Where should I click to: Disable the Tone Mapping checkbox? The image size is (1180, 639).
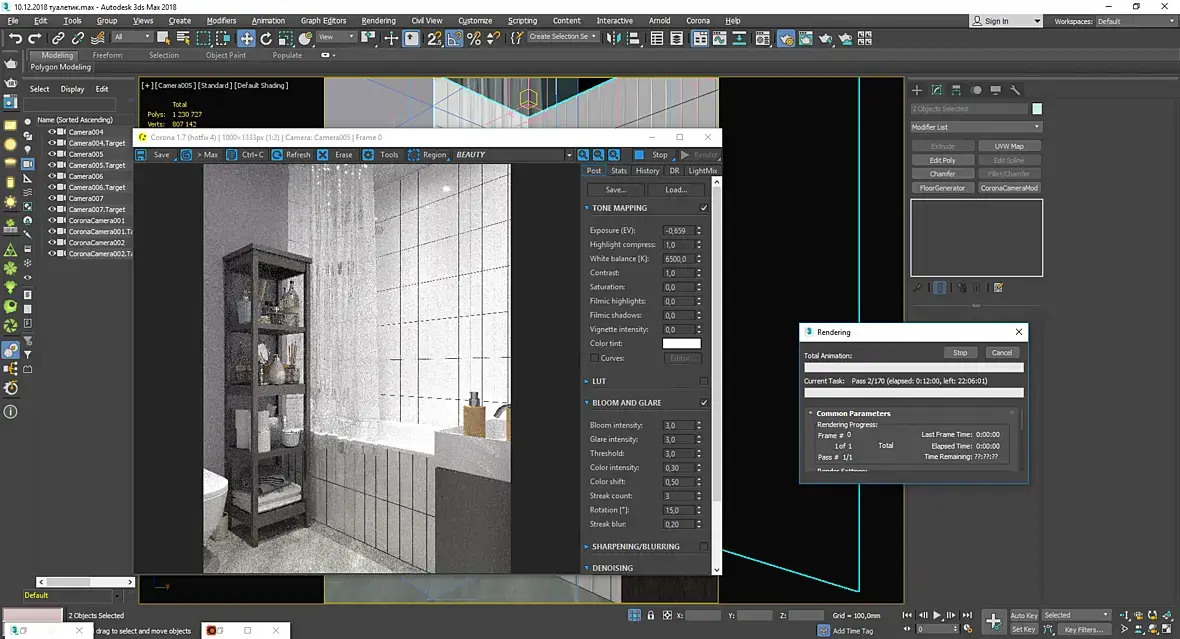pyautogui.click(x=704, y=208)
